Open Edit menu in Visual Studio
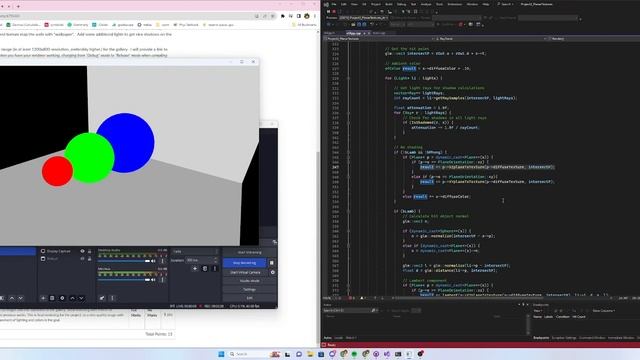 pos(343,4)
